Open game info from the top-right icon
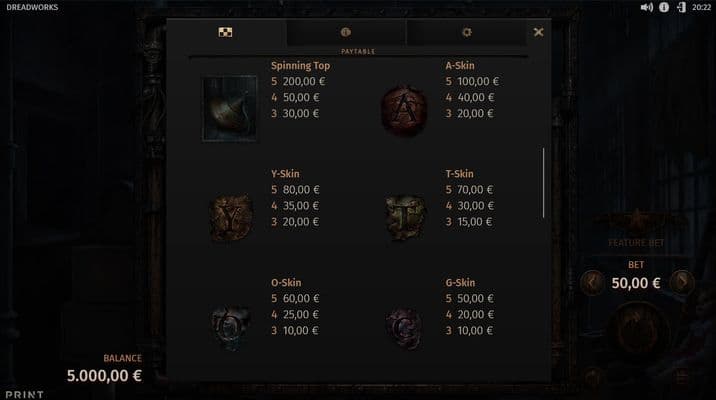This screenshot has height=400, width=716. 664,7
